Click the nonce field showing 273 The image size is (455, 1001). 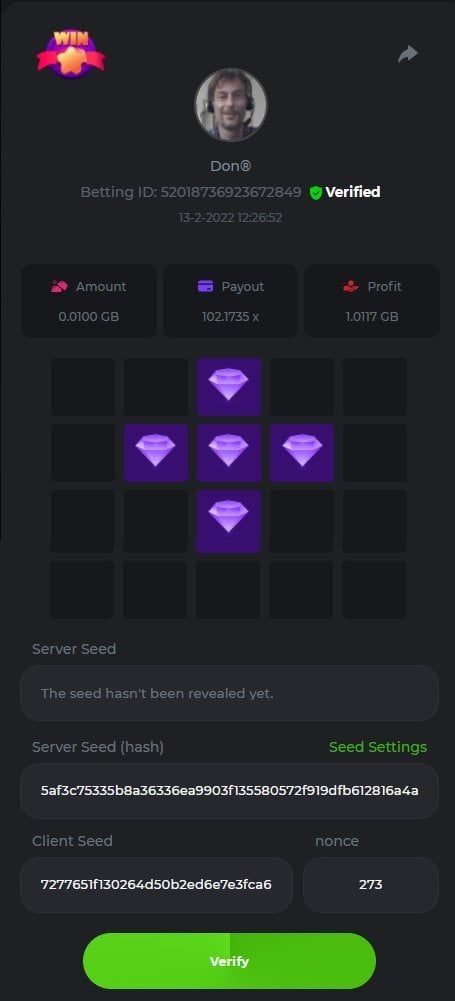371,885
